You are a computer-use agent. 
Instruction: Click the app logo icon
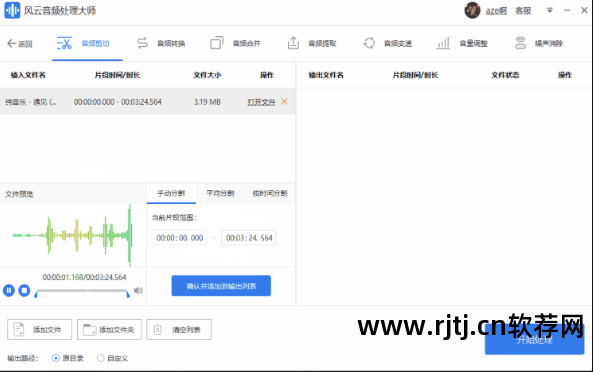click(x=12, y=10)
